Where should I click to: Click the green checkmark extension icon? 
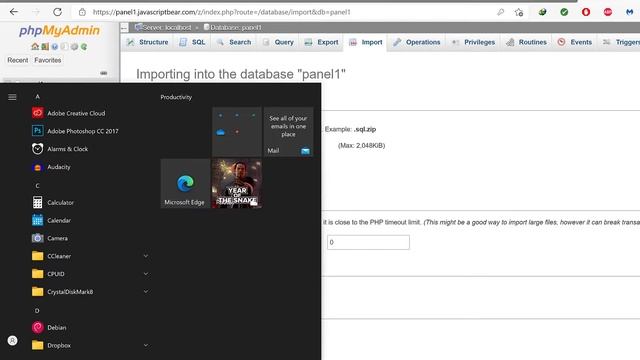click(564, 12)
